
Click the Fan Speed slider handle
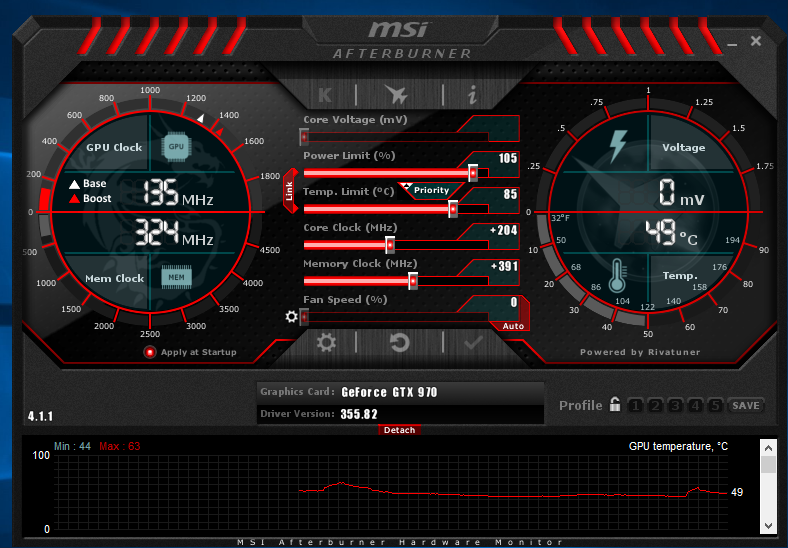click(x=304, y=317)
